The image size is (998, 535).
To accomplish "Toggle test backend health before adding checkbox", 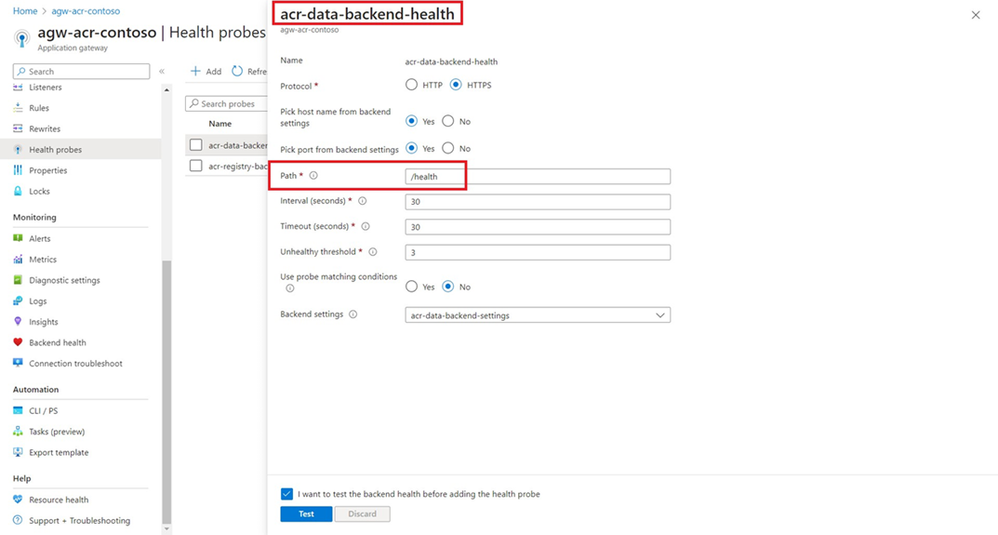I will click(x=287, y=494).
